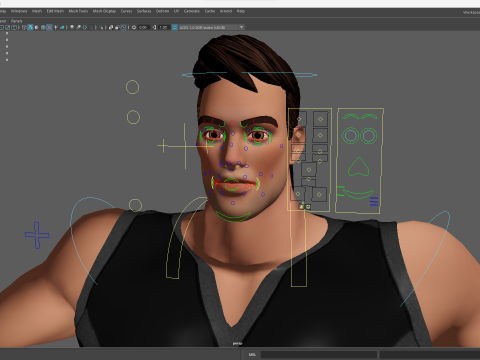Toggle textured display icon
The image size is (480, 360).
pos(49,27)
